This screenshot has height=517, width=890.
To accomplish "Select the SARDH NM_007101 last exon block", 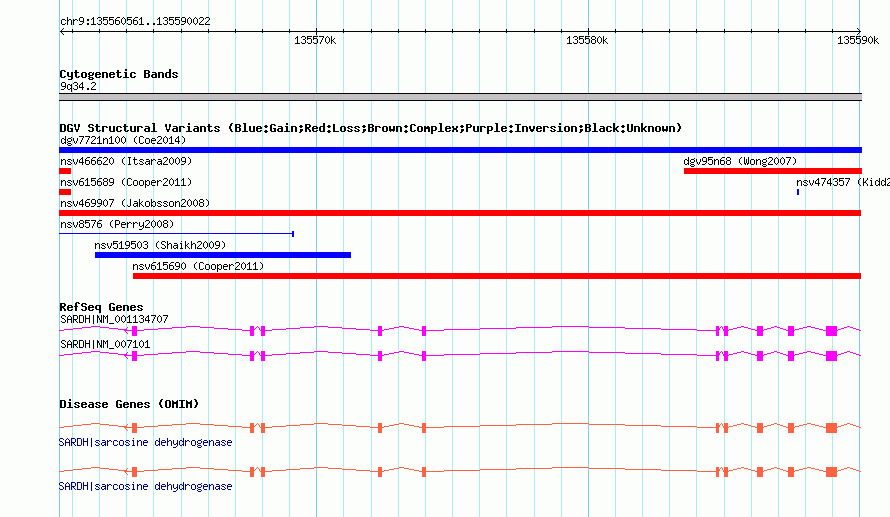I will click(x=832, y=356).
